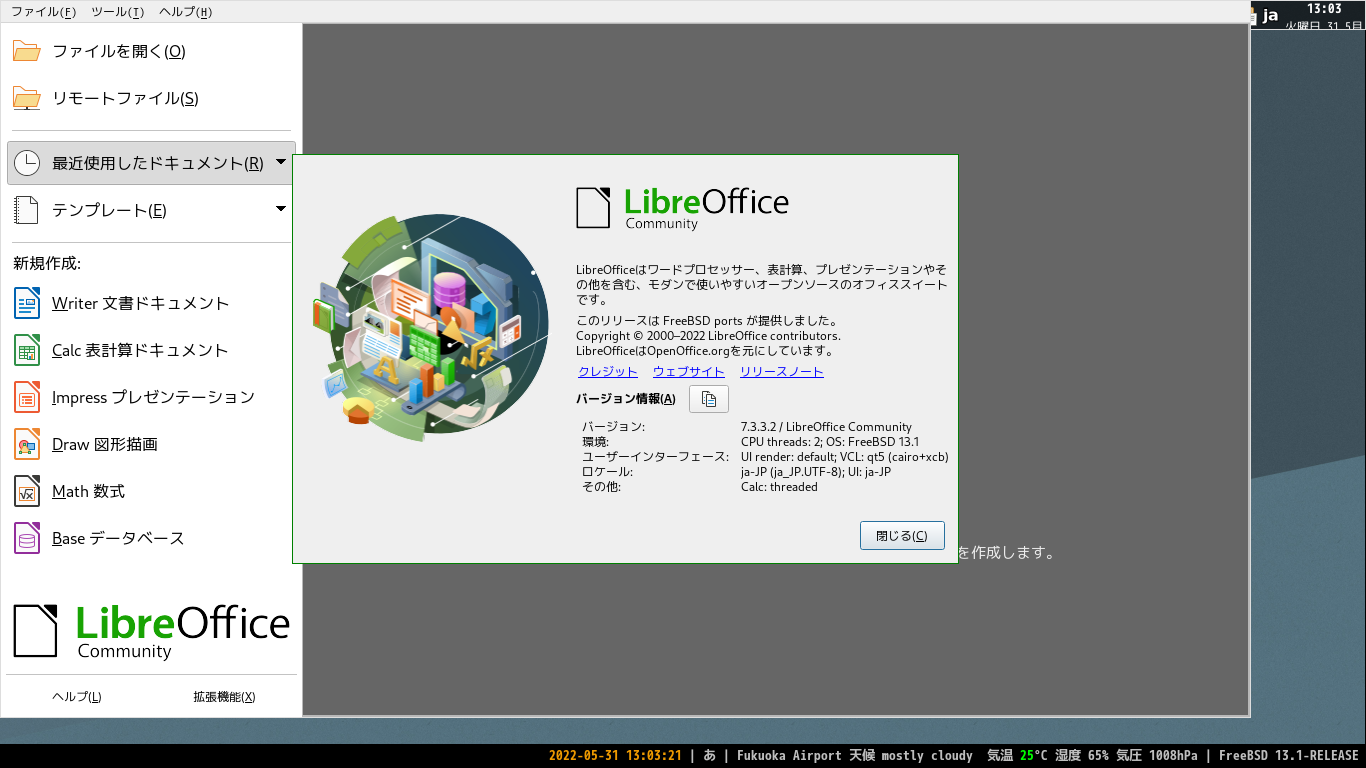This screenshot has width=1366, height=768.
Task: Open the ウェブサイト link
Action: point(689,372)
